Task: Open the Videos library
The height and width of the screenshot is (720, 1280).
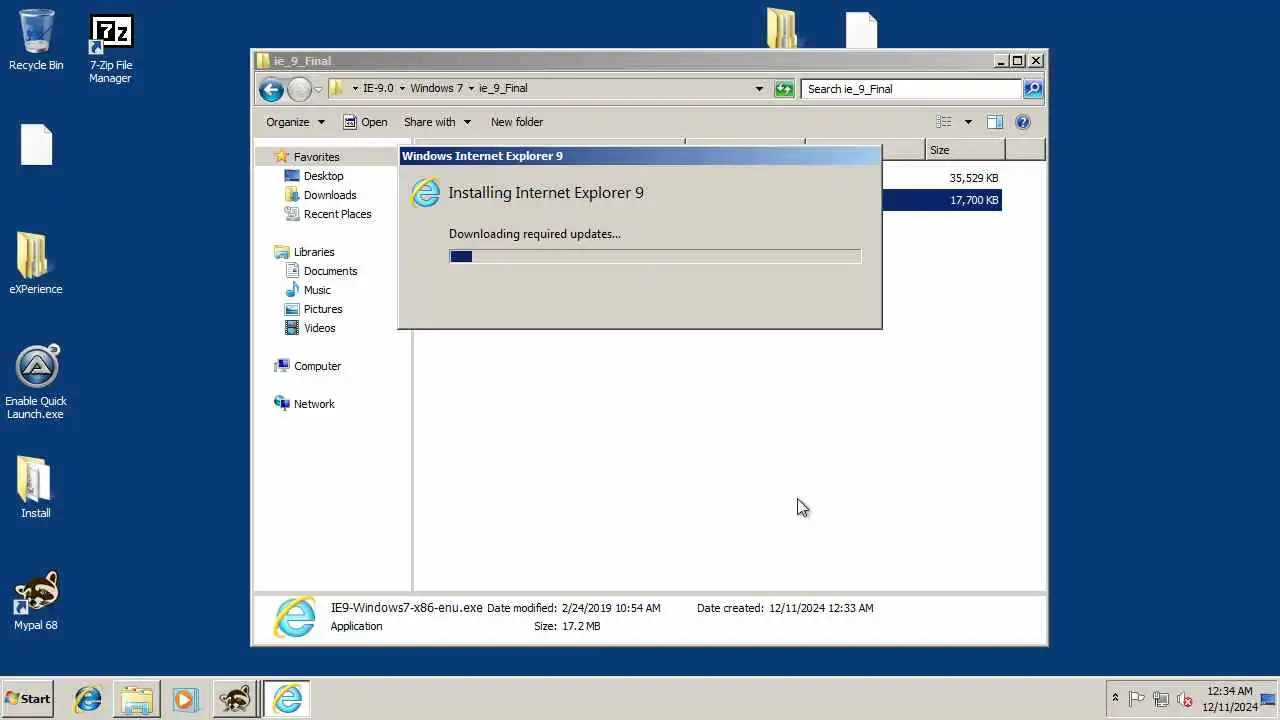Action: [x=320, y=328]
